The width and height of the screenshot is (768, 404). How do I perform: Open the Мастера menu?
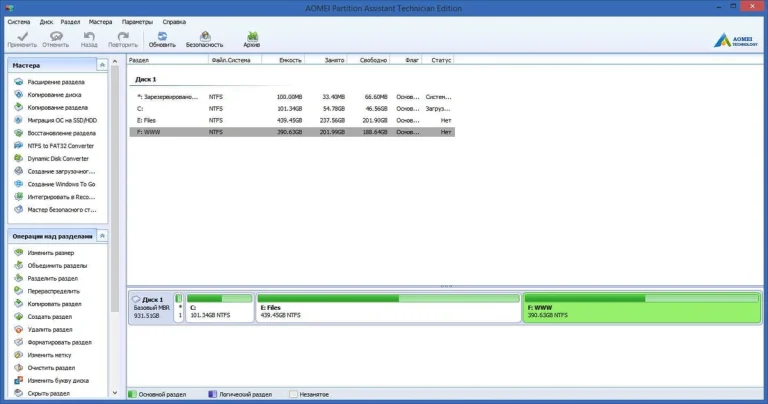point(100,22)
